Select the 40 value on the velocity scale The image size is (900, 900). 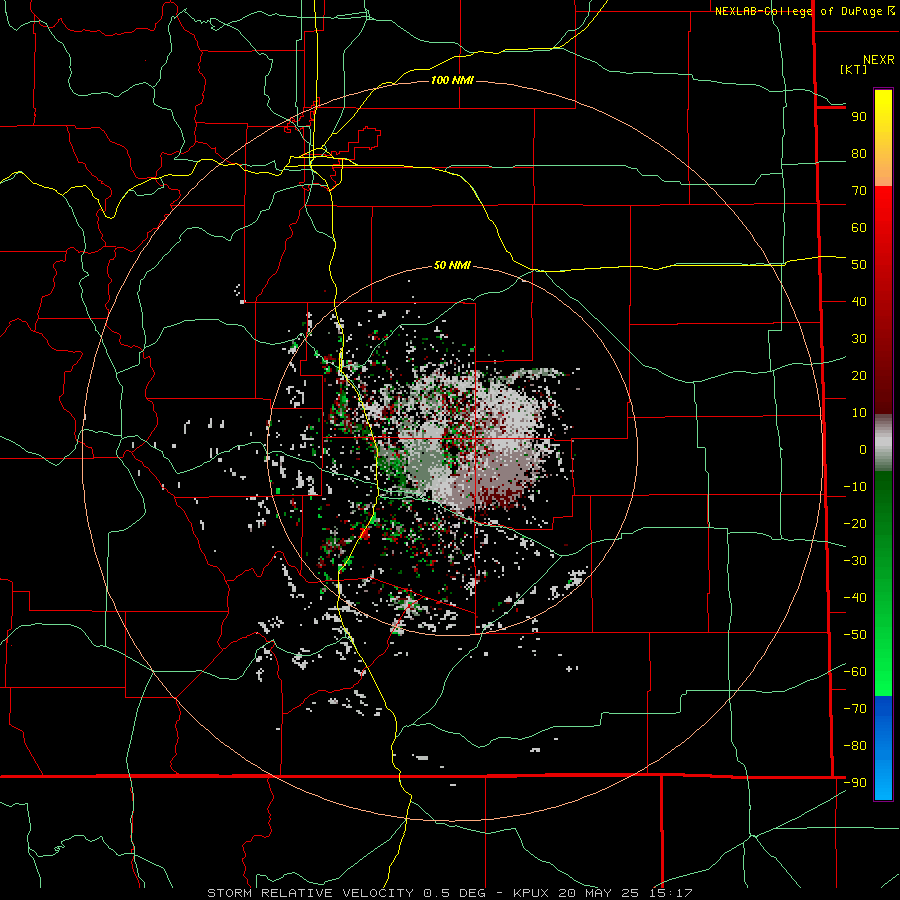(x=859, y=302)
